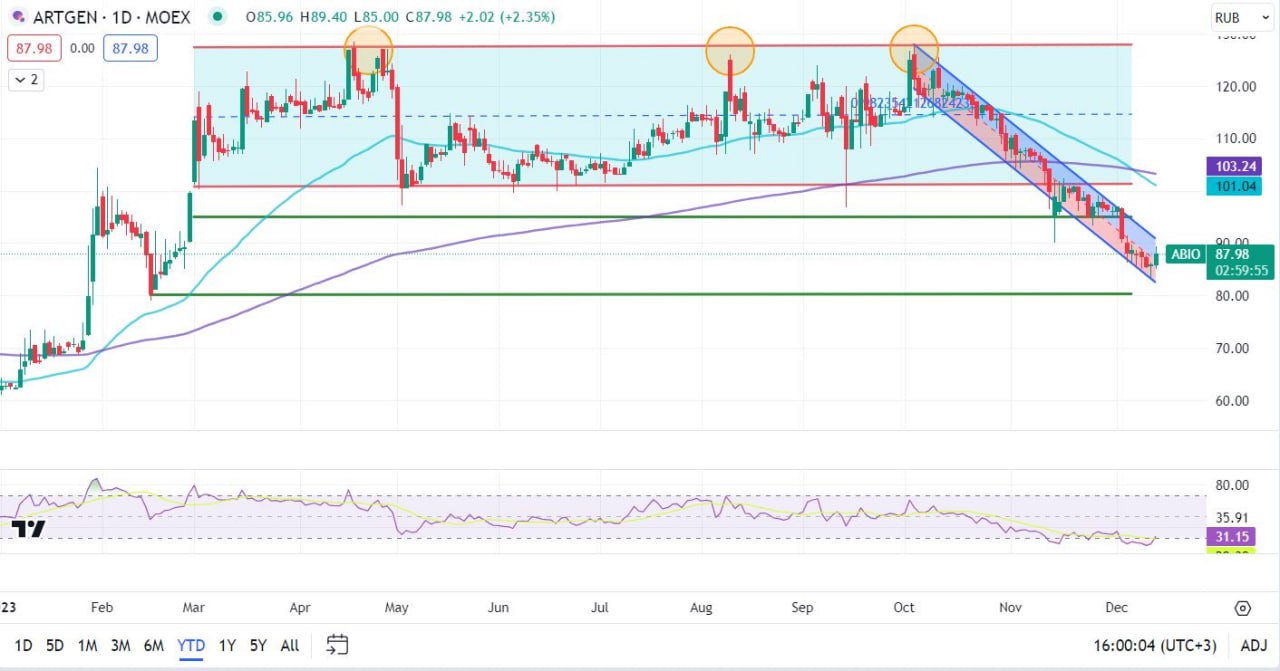The height and width of the screenshot is (671, 1280).
Task: Select the orange circle marking October peak
Action: [914, 50]
